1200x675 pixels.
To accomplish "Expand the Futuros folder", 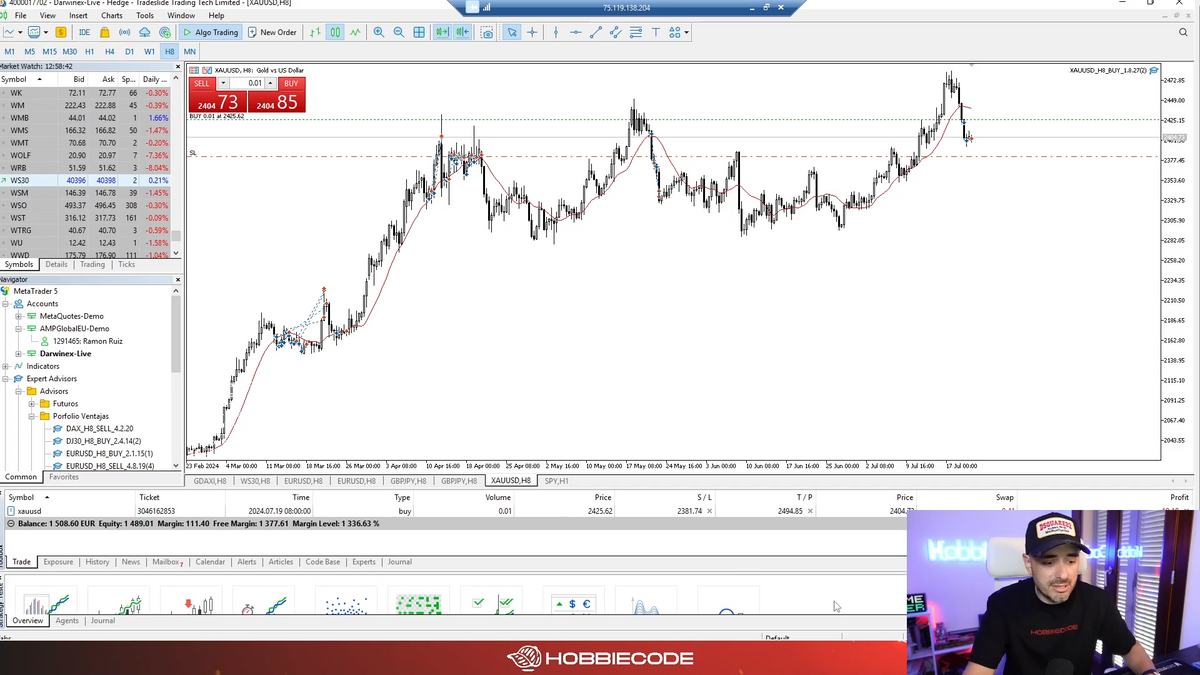I will point(32,404).
